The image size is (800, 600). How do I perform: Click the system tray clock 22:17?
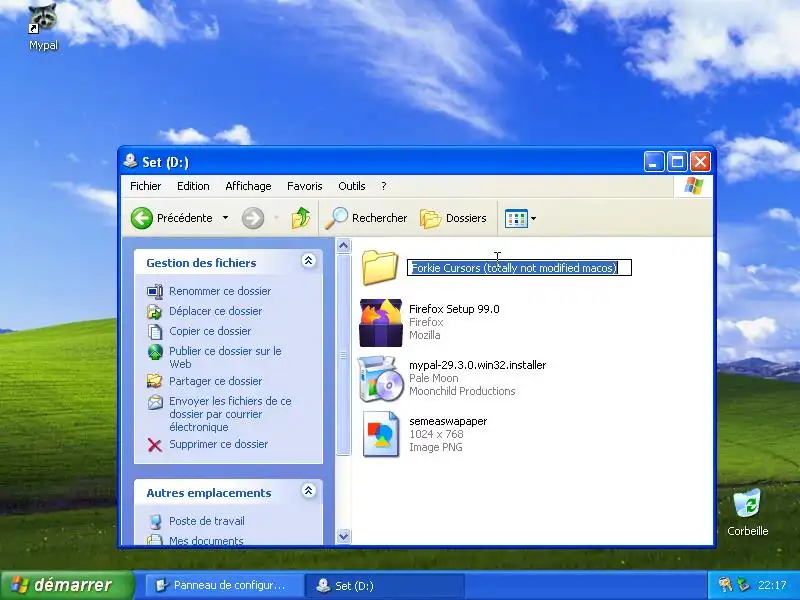[x=772, y=585]
